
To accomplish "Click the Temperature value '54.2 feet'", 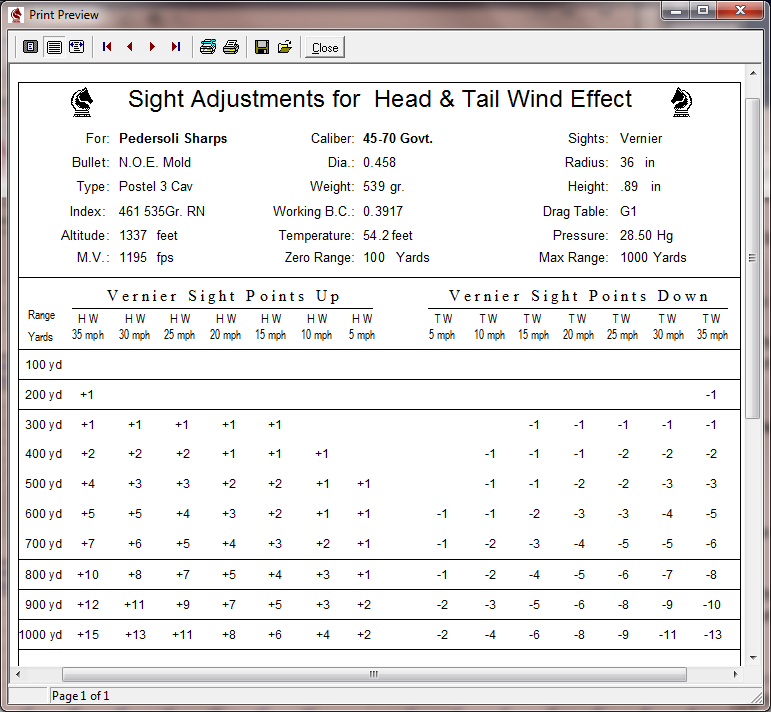I will 387,236.
